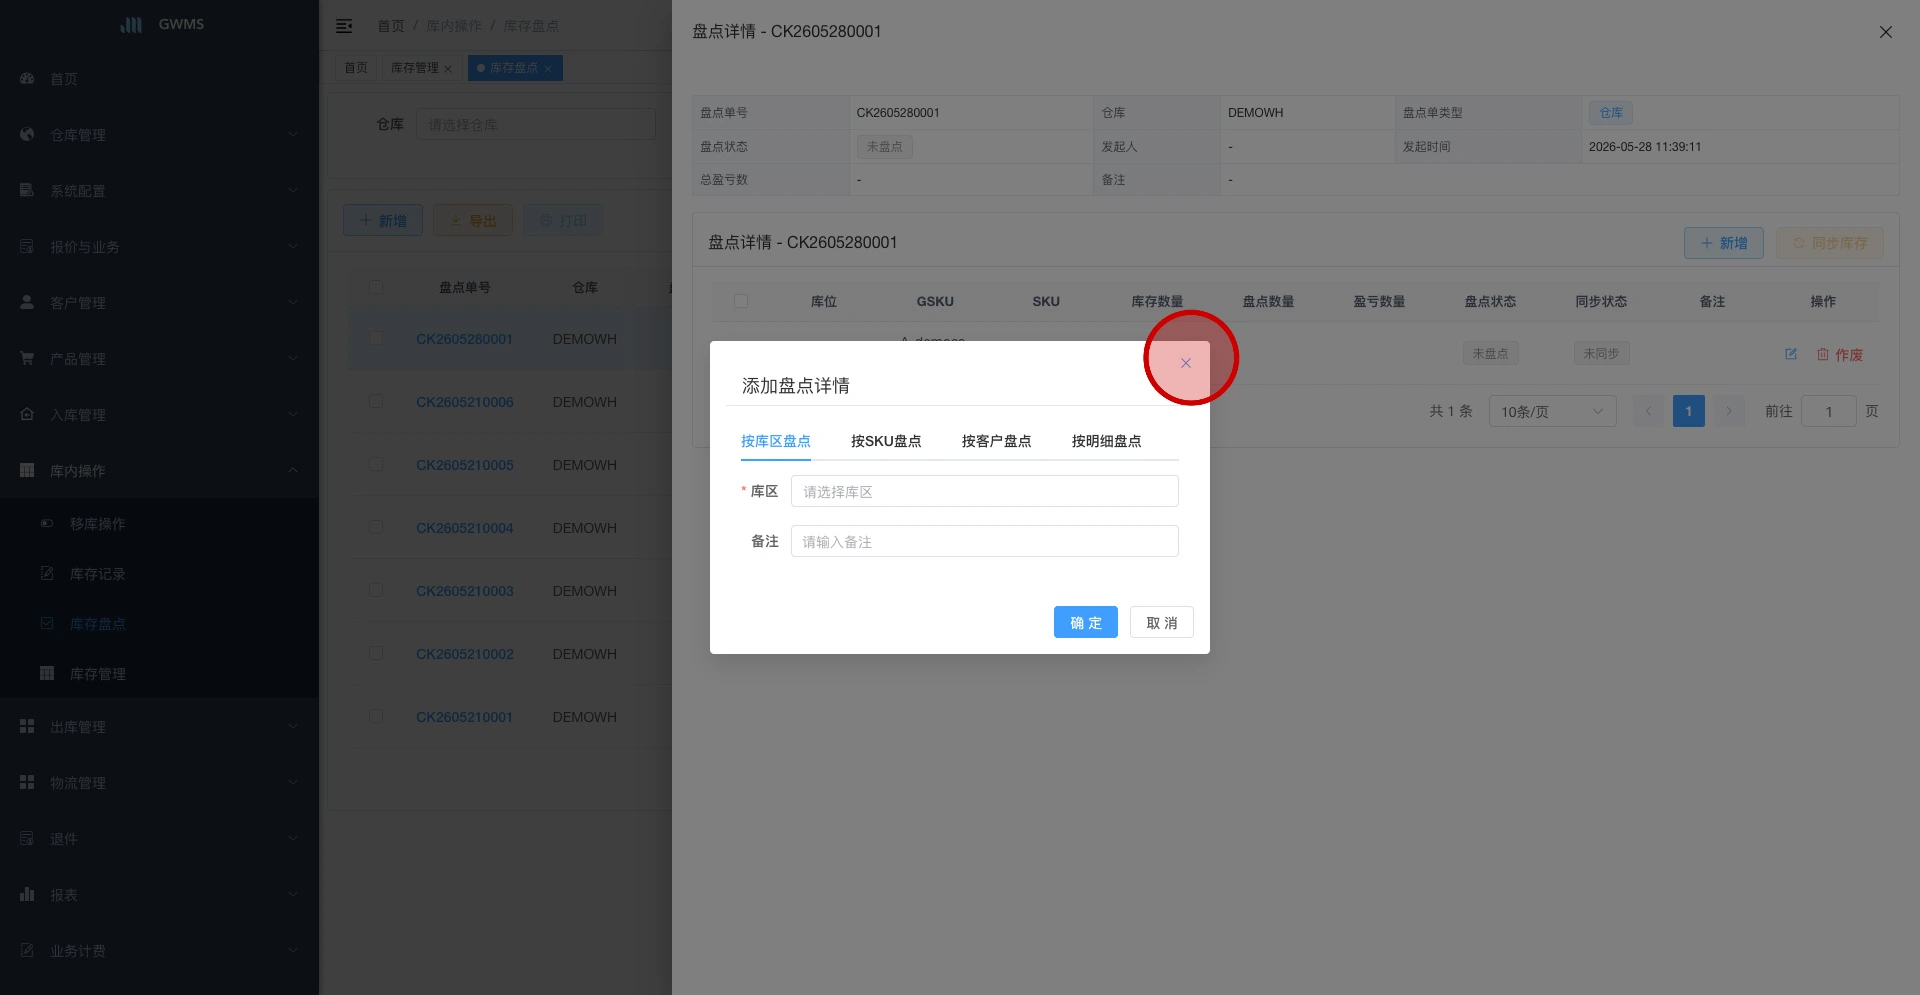
Task: Check the row checkbox for CK2605280001
Action: click(376, 339)
